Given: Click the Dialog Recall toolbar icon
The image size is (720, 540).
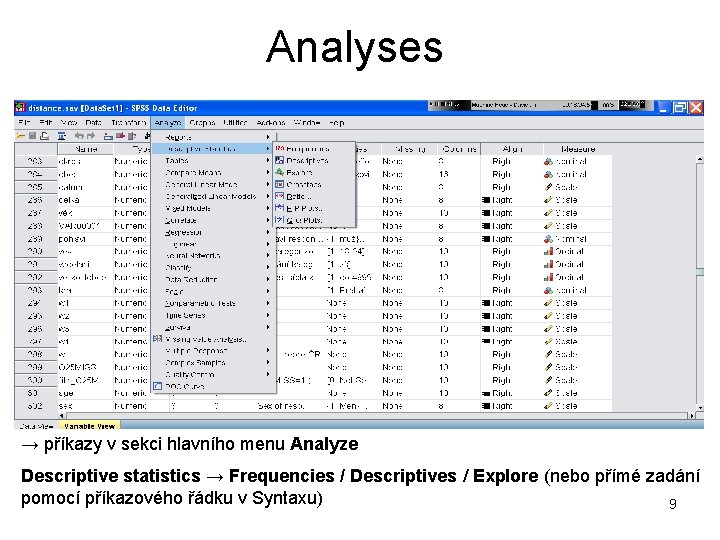Looking at the screenshot, I should pyautogui.click(x=62, y=136).
